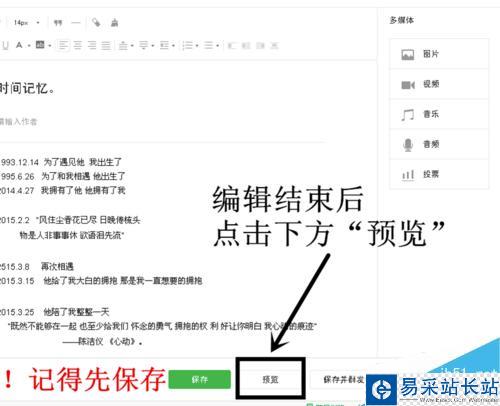Set spacing before paragraph
The image size is (500, 406).
coord(123,45)
